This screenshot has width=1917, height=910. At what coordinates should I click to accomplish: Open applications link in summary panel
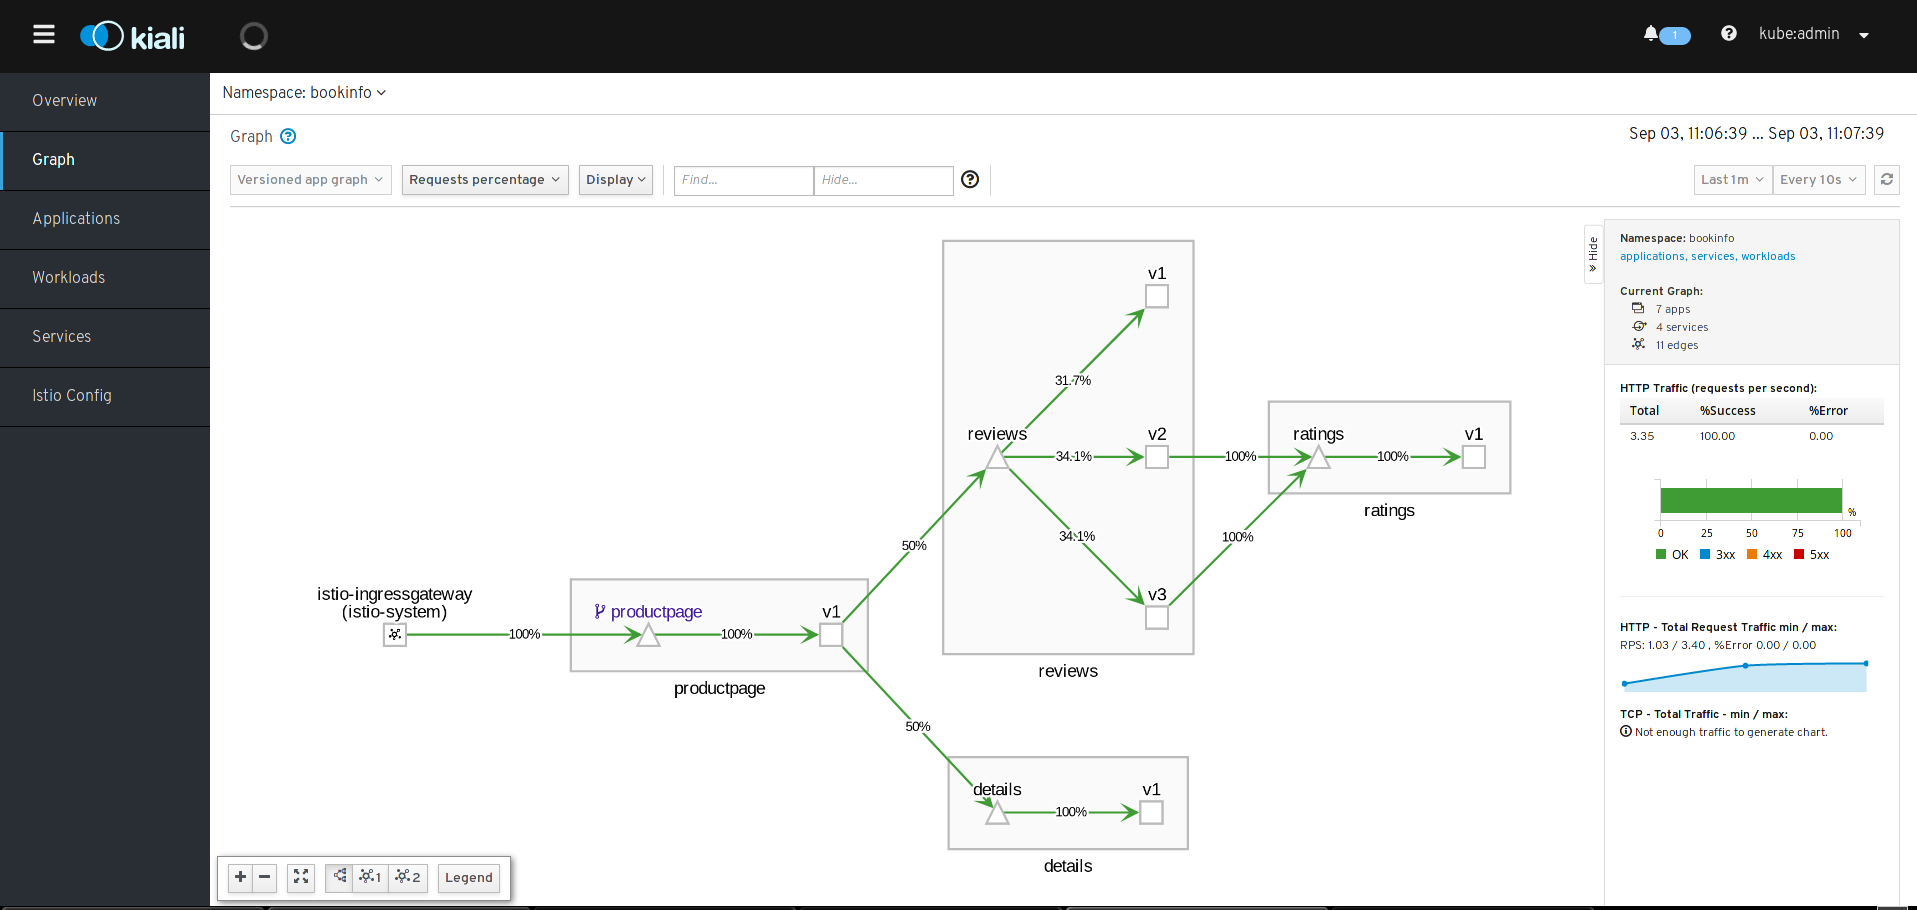(x=1652, y=257)
